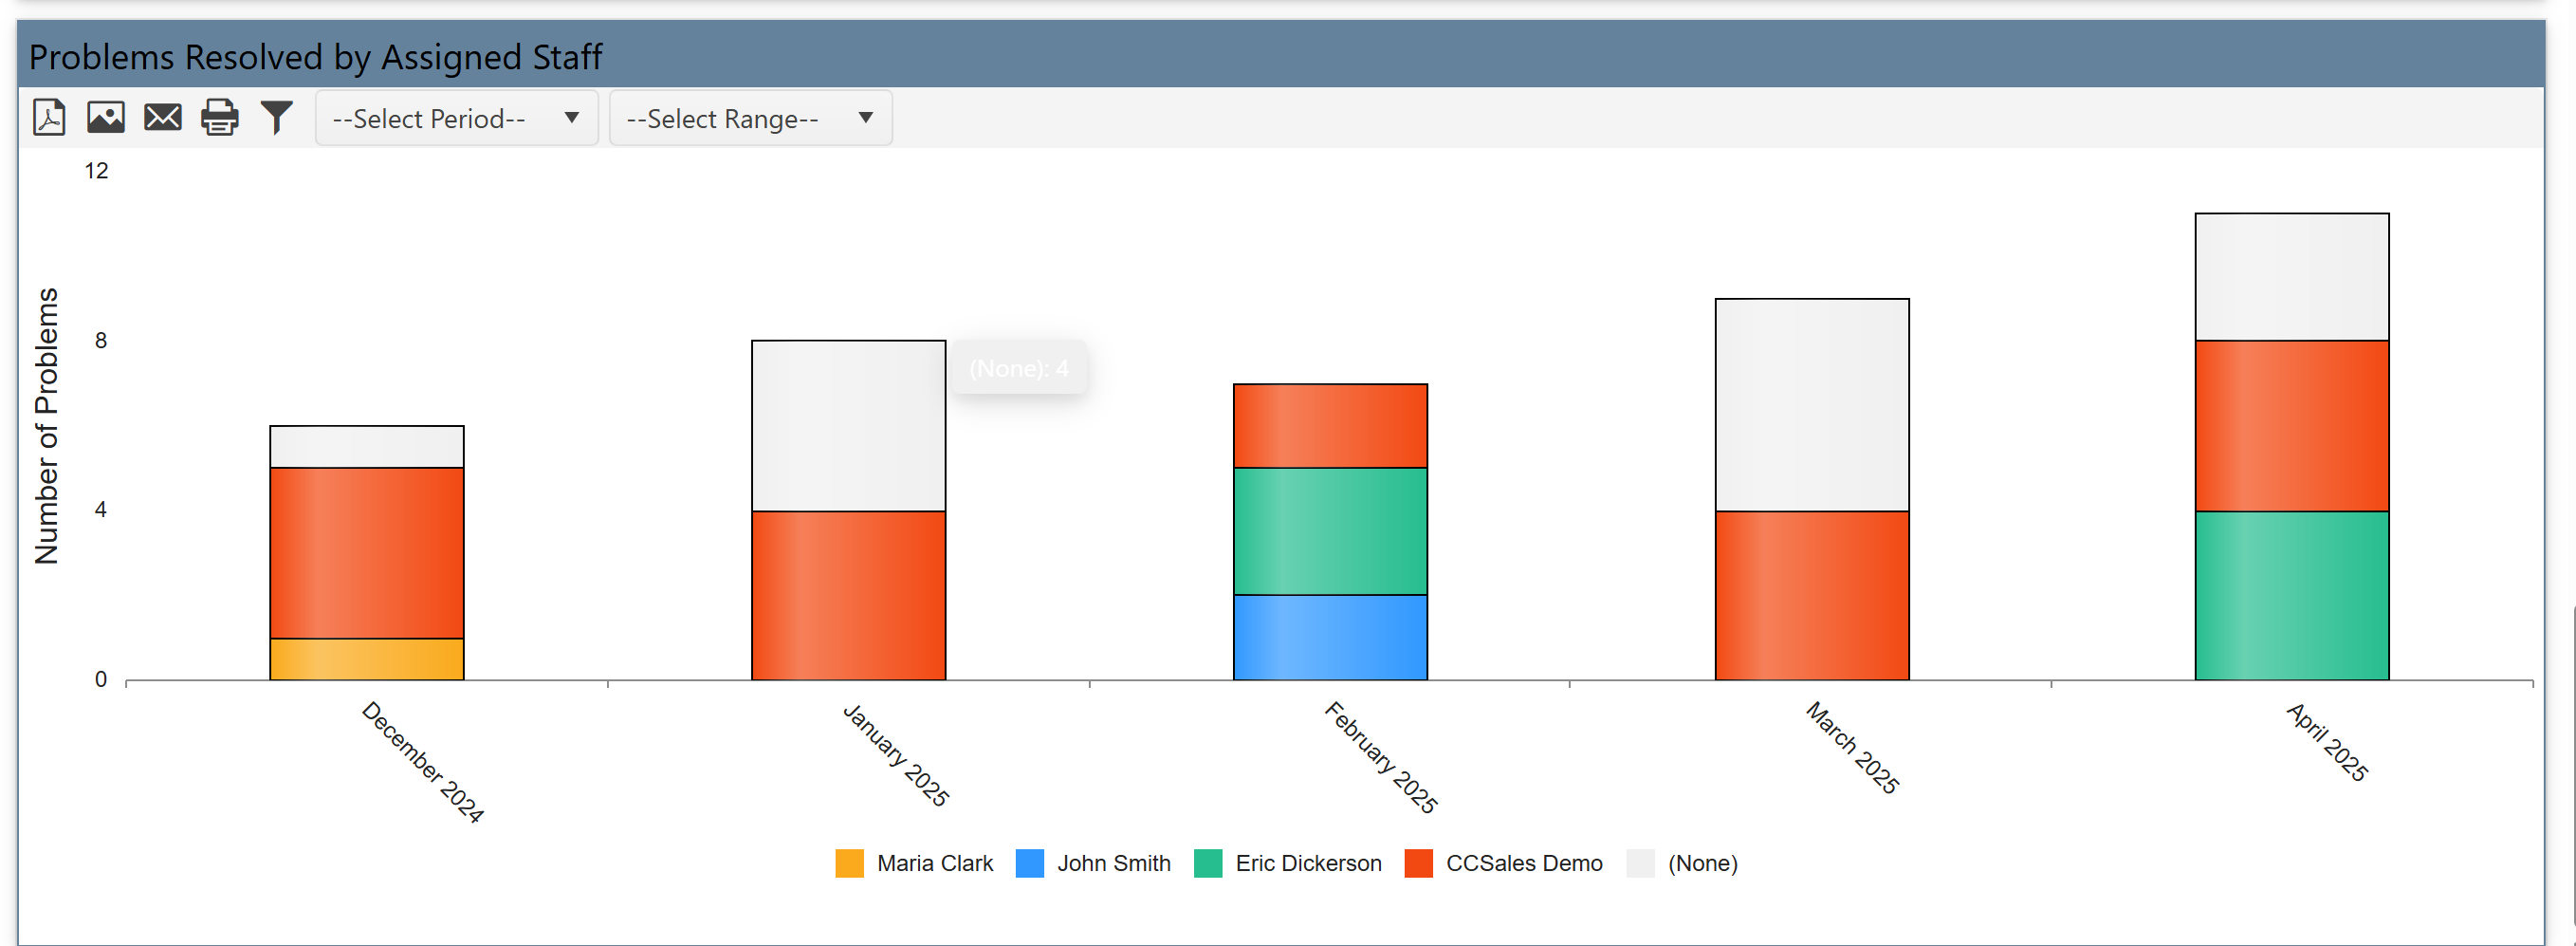This screenshot has width=2576, height=946.
Task: Print the chart using printer icon
Action: point(220,118)
